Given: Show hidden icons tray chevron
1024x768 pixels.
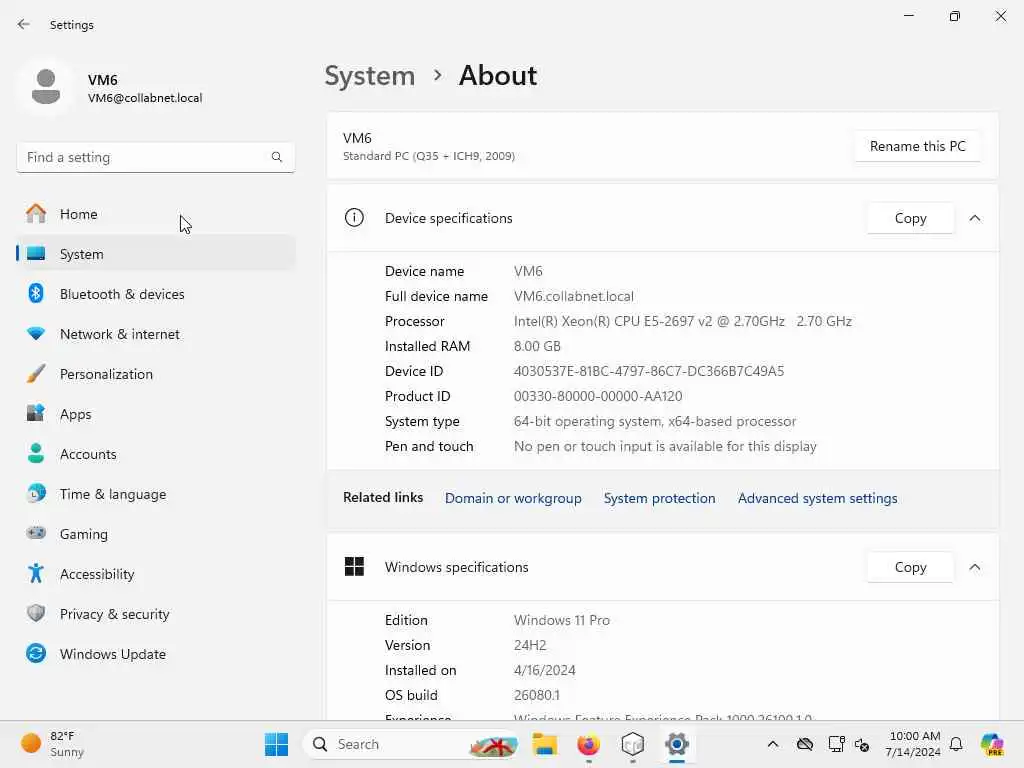Looking at the screenshot, I should tap(773, 744).
